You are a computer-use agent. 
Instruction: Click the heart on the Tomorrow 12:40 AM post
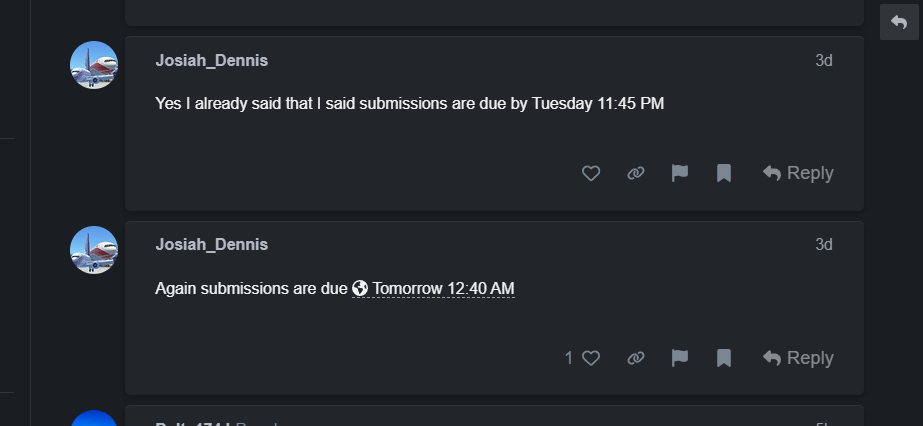[x=591, y=358]
